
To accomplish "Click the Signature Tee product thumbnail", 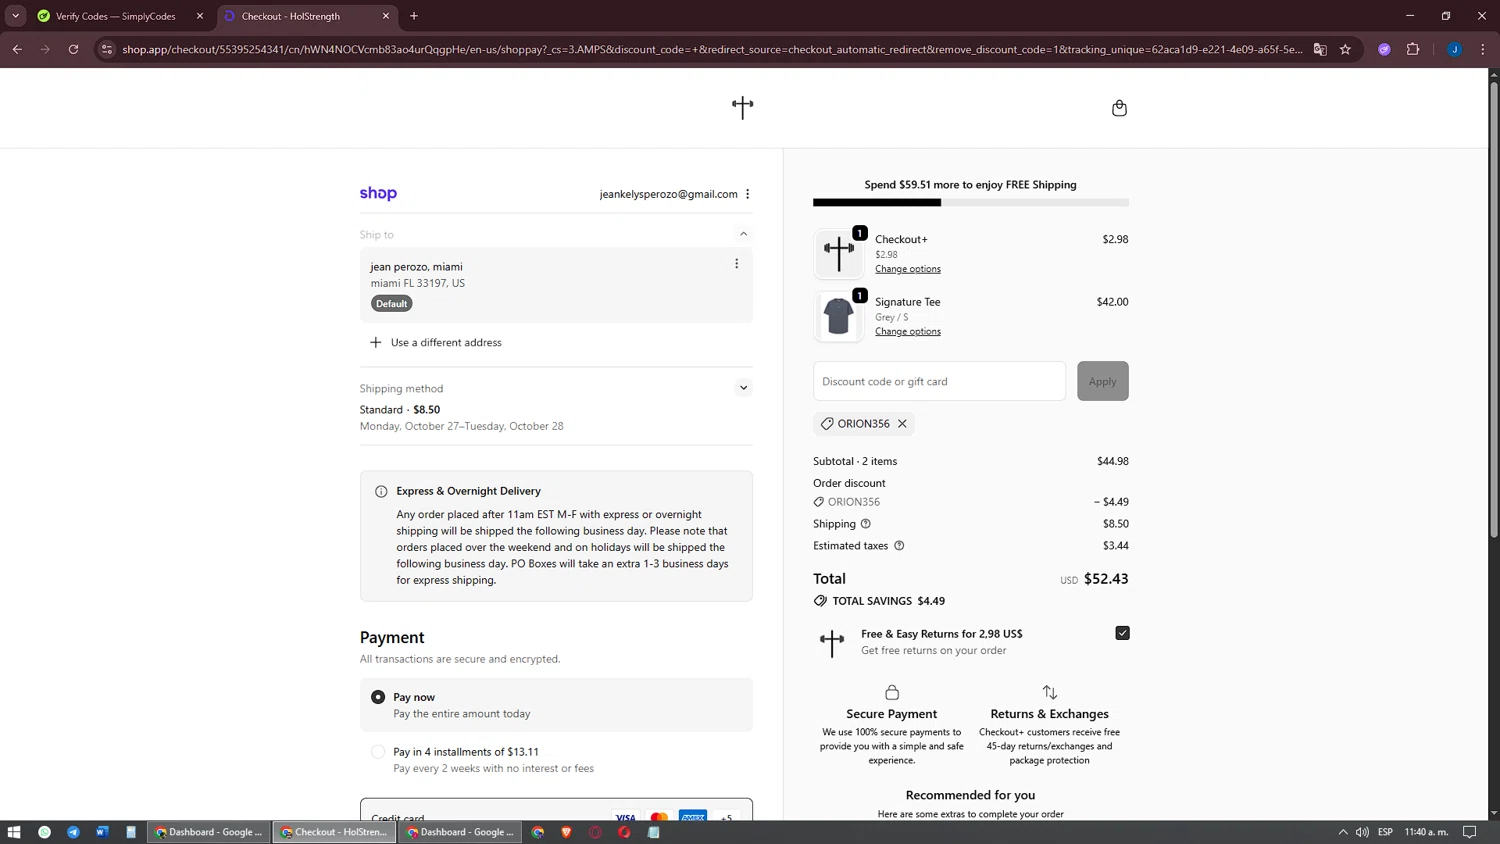I will pyautogui.click(x=838, y=316).
